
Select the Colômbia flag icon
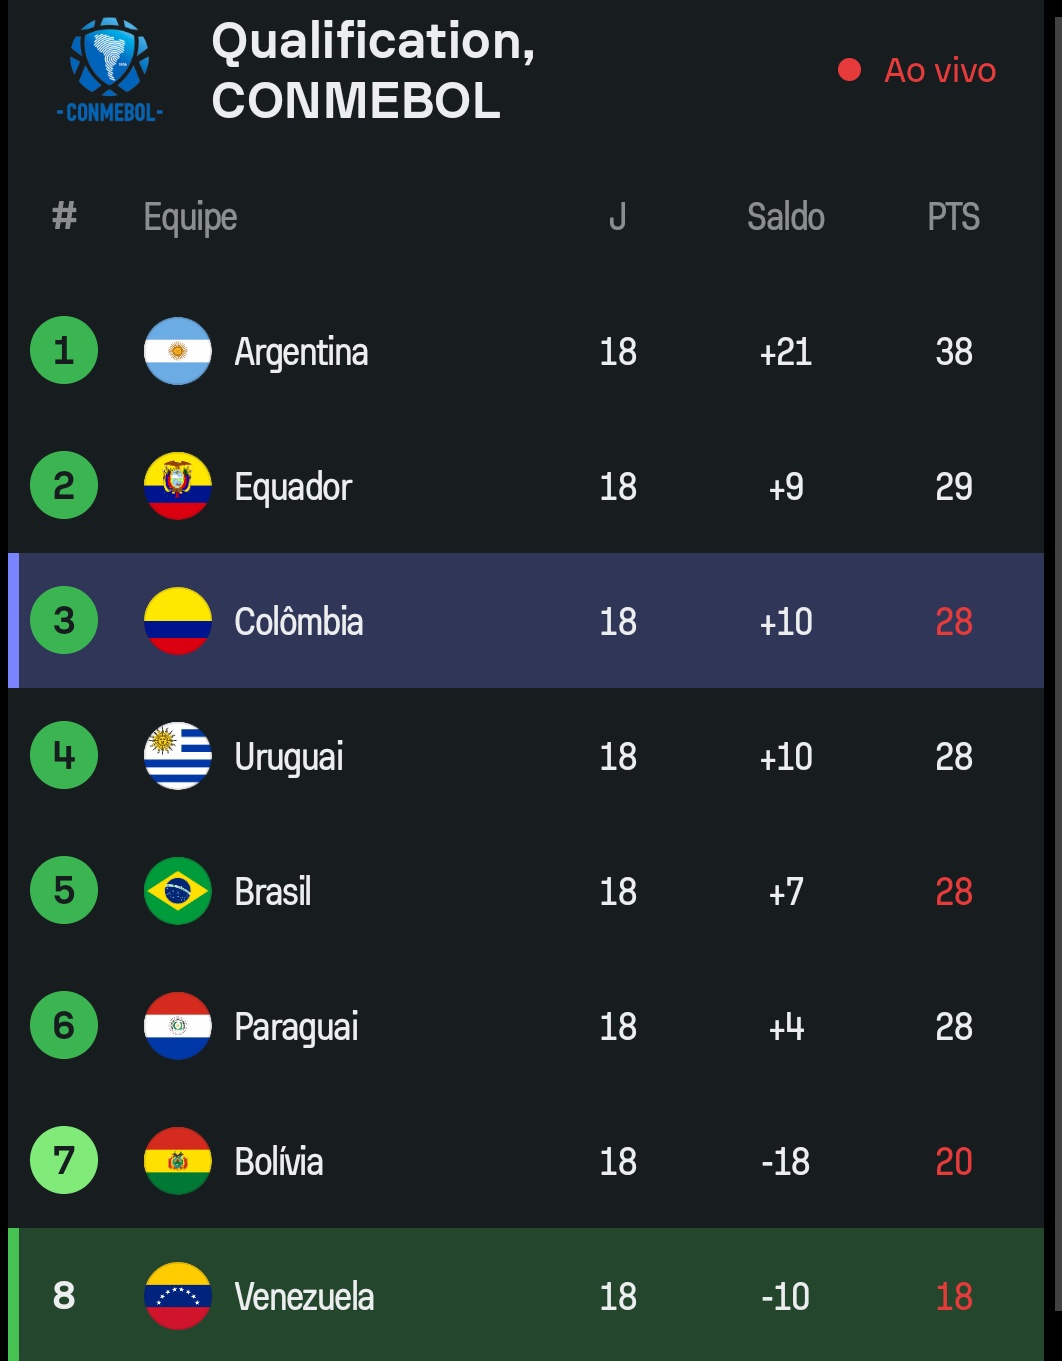178,621
